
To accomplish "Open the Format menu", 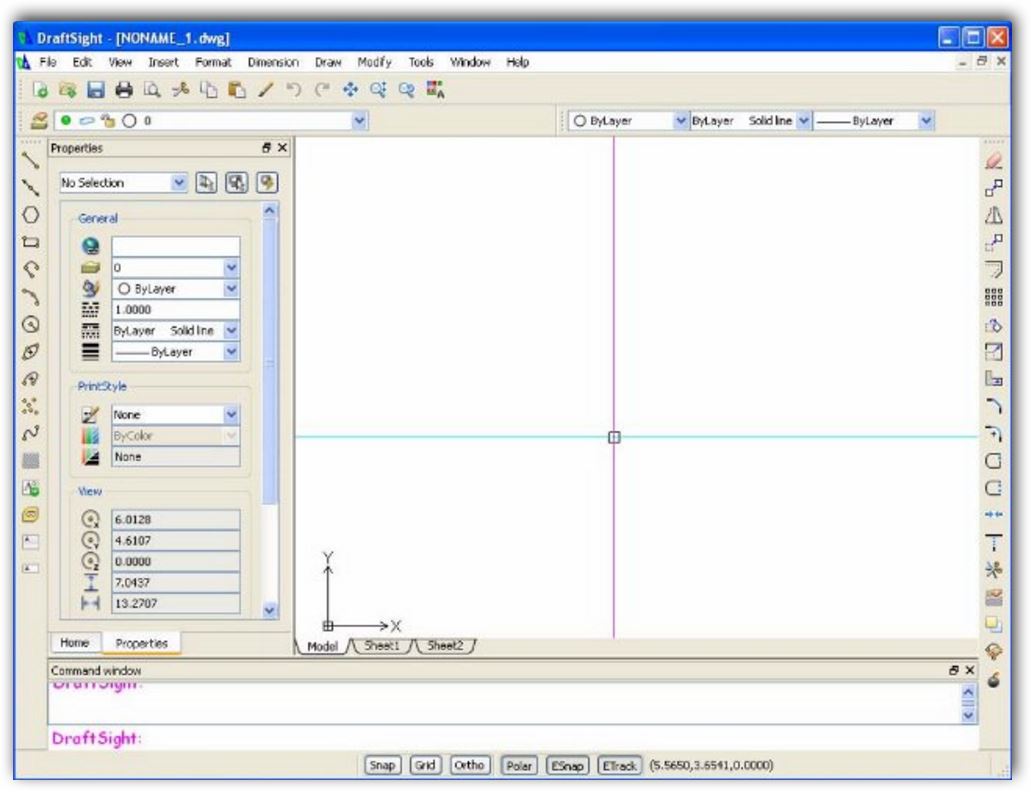I will click(x=213, y=62).
